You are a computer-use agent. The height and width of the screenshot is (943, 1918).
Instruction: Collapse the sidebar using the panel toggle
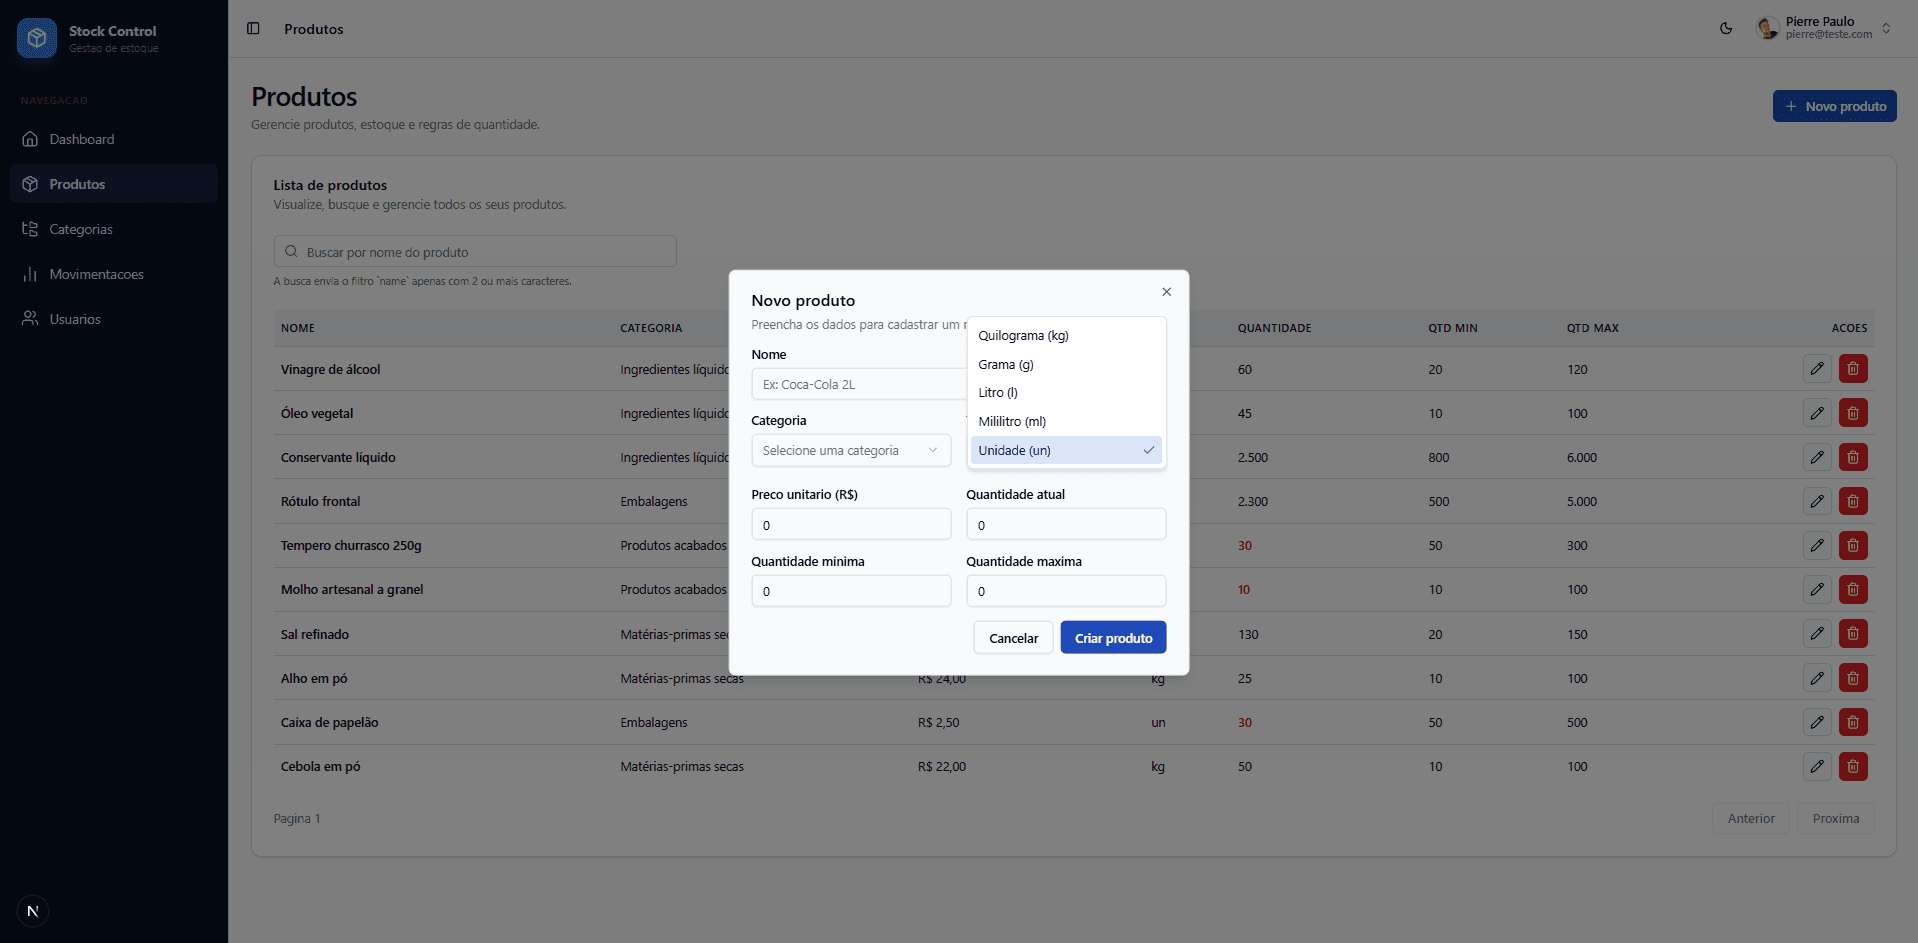click(253, 28)
